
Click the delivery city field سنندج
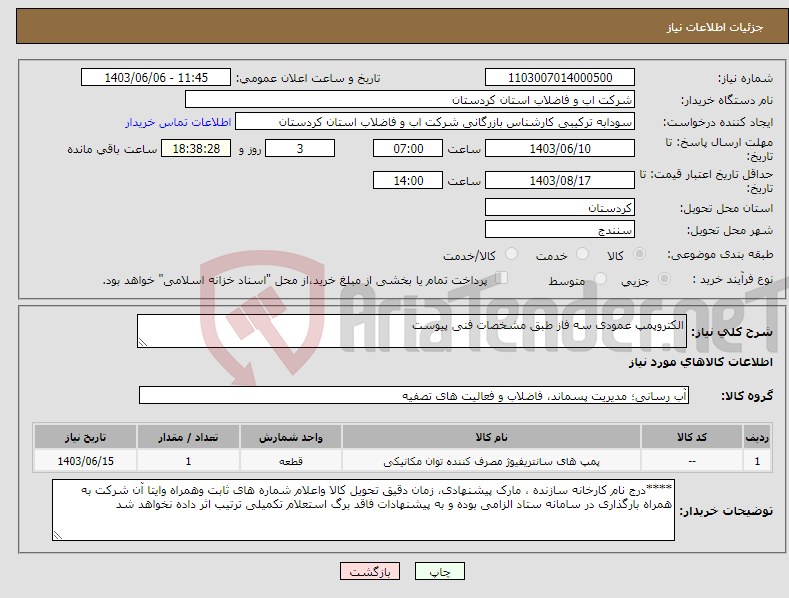click(x=560, y=230)
